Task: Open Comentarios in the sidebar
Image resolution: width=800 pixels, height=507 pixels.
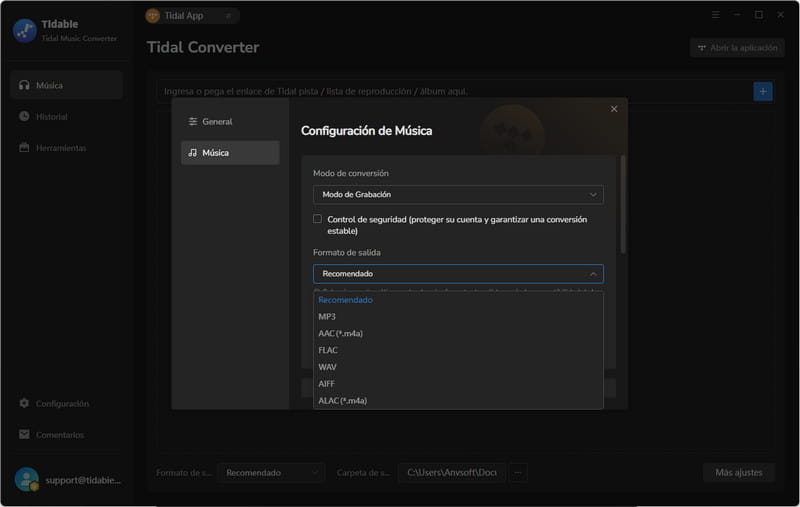Action: (66, 435)
